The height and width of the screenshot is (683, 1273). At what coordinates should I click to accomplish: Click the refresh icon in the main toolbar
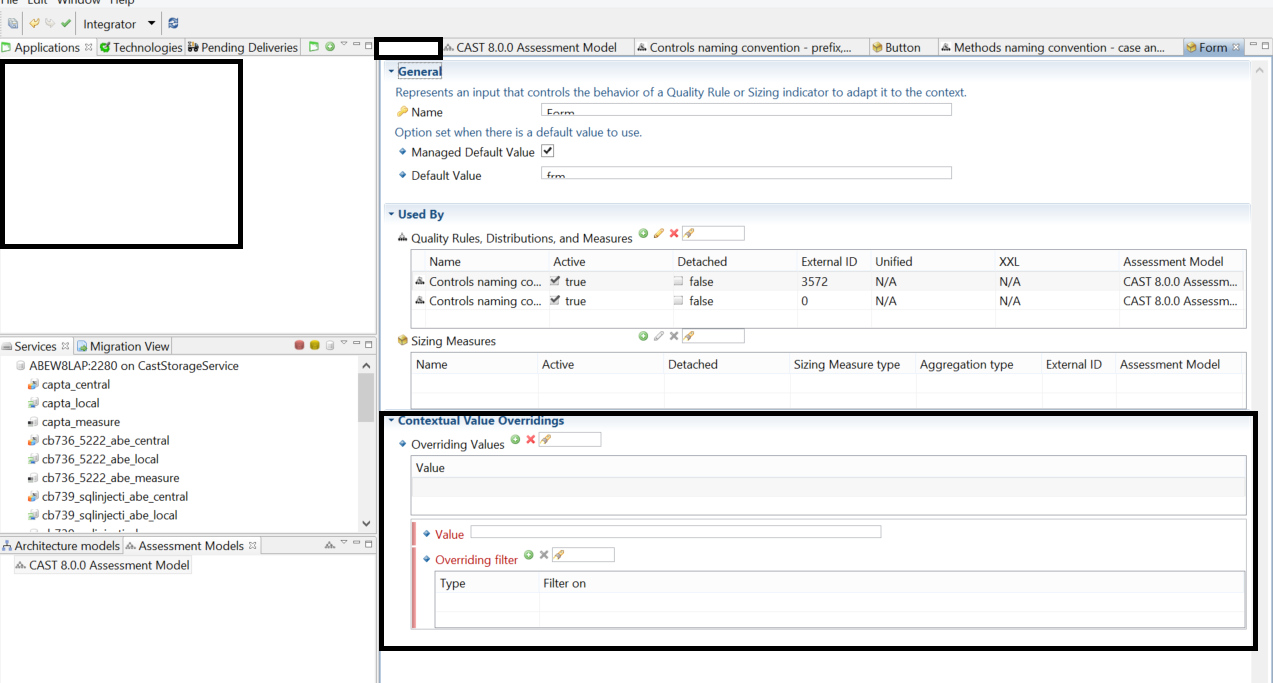(174, 23)
